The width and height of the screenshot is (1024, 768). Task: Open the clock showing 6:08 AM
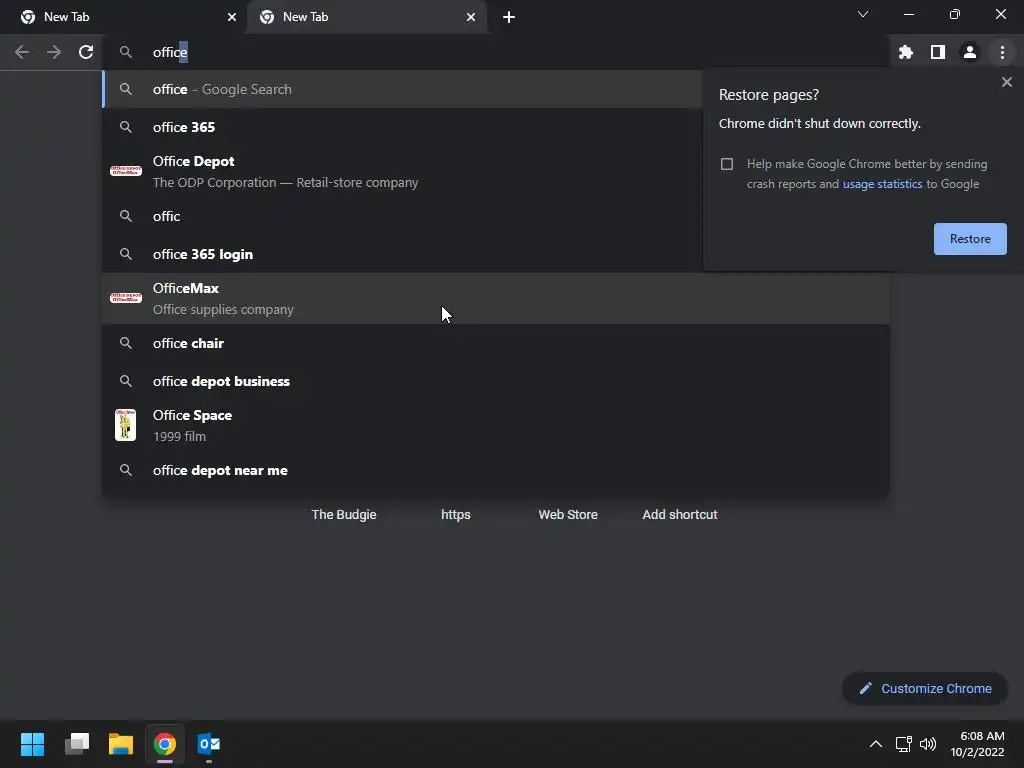(978, 744)
